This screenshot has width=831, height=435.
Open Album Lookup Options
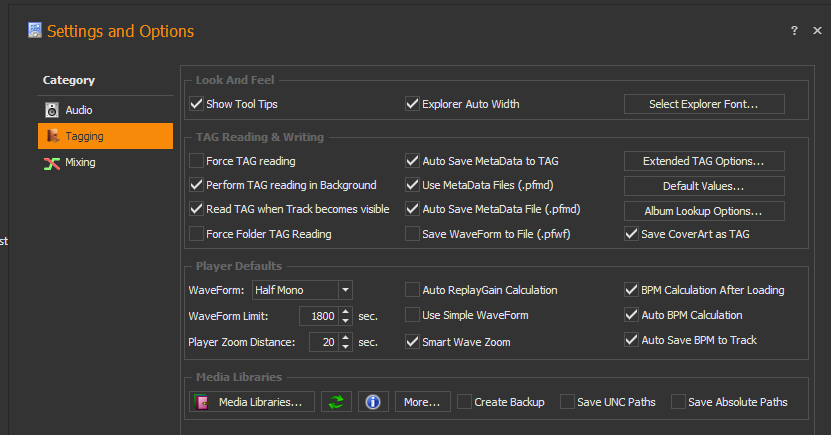(x=704, y=211)
